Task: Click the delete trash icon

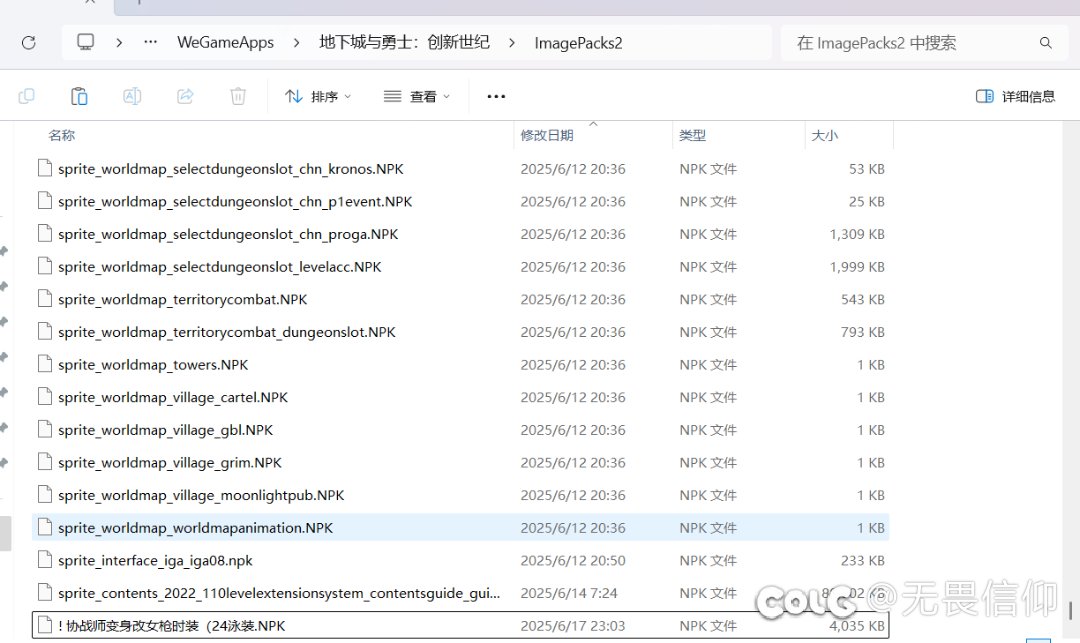Action: 238,96
